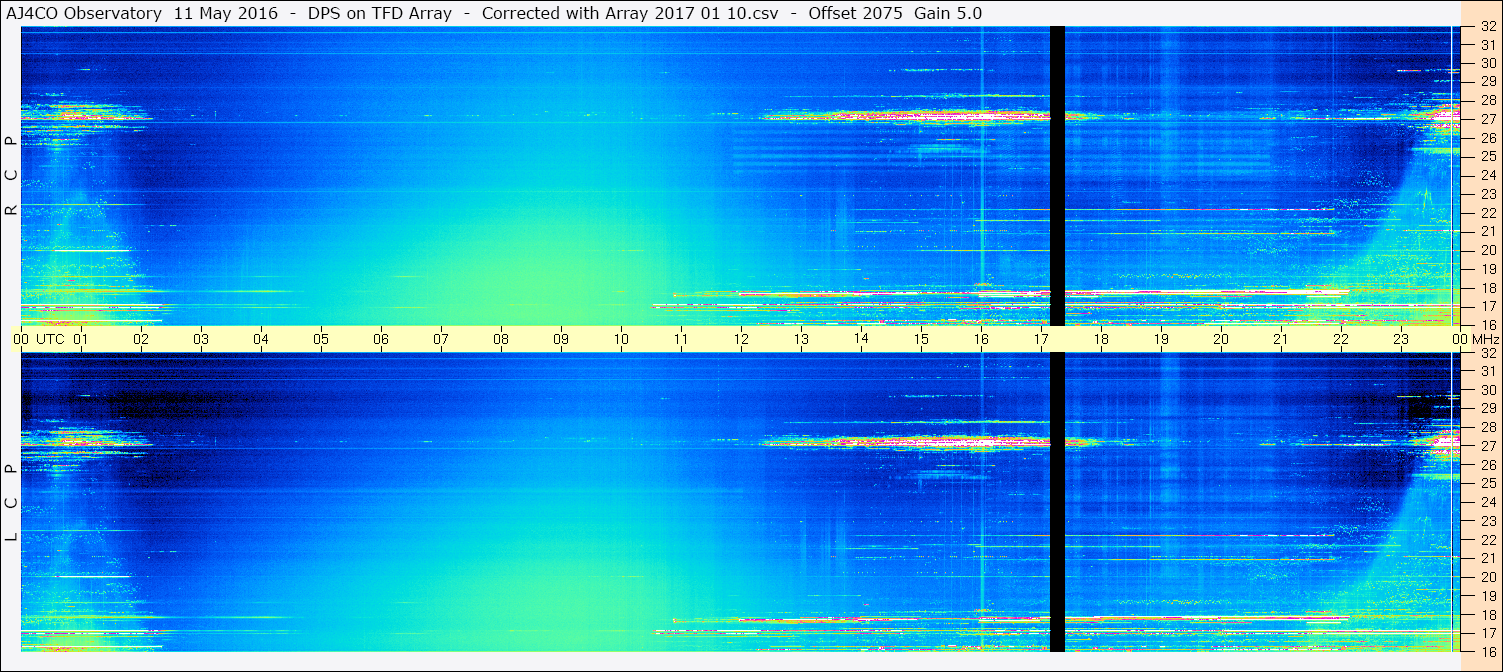The image size is (1503, 672).
Task: Click the 23 UTC hour marker
Action: click(1401, 339)
